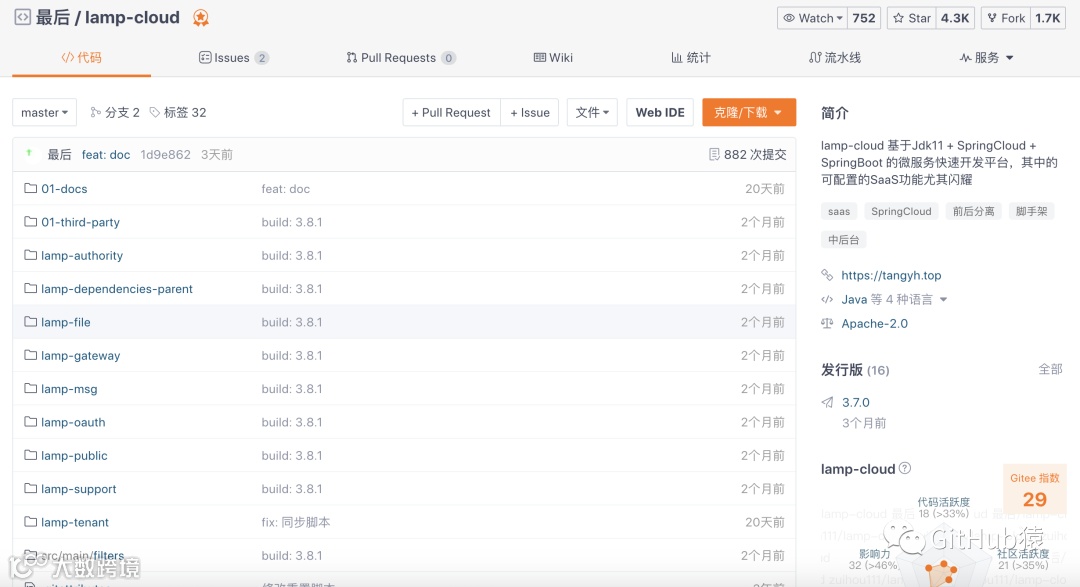The image size is (1080, 587).
Task: Click the + Issue button
Action: [530, 112]
